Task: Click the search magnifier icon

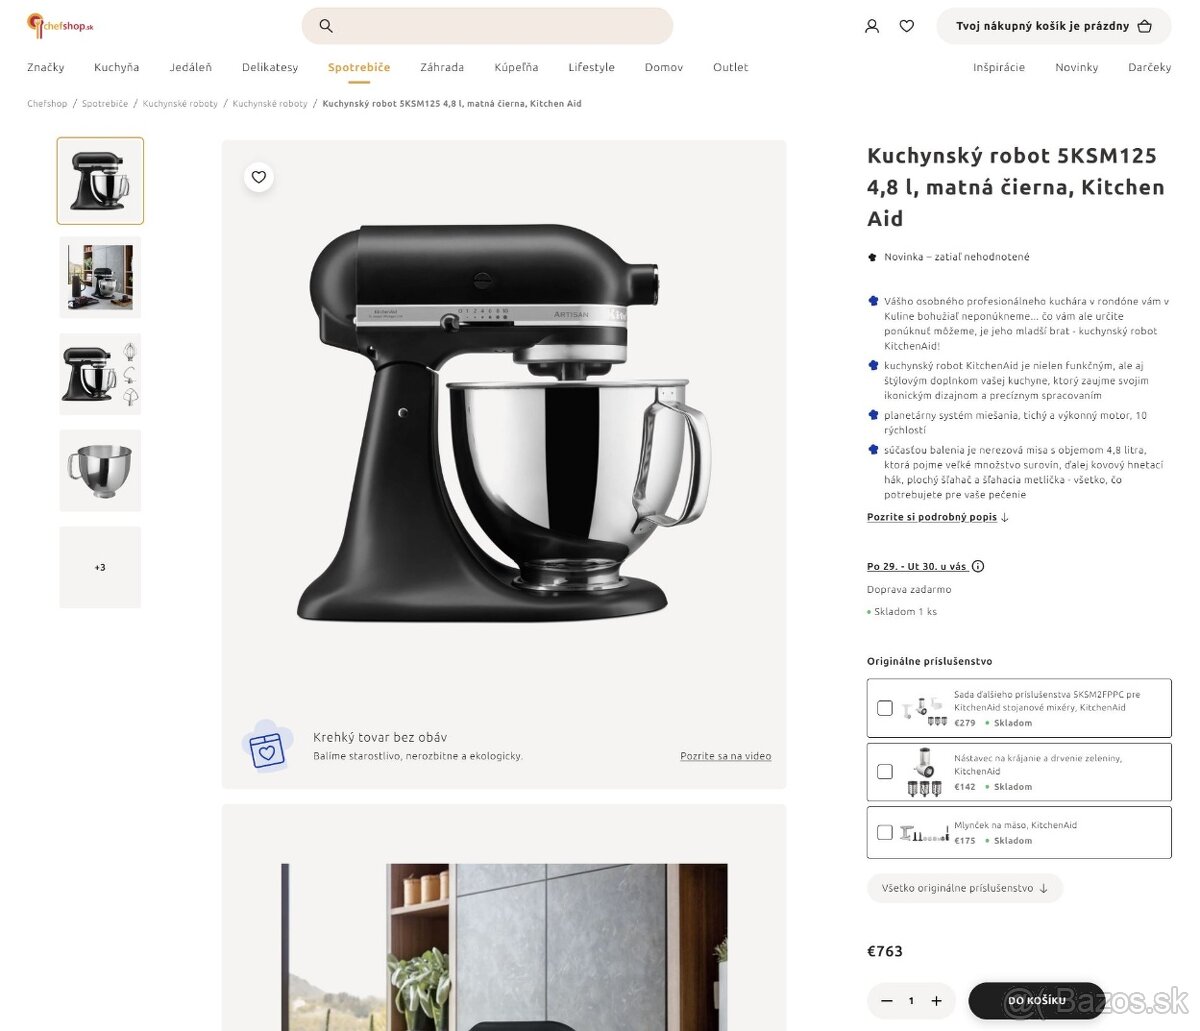Action: coord(326,26)
